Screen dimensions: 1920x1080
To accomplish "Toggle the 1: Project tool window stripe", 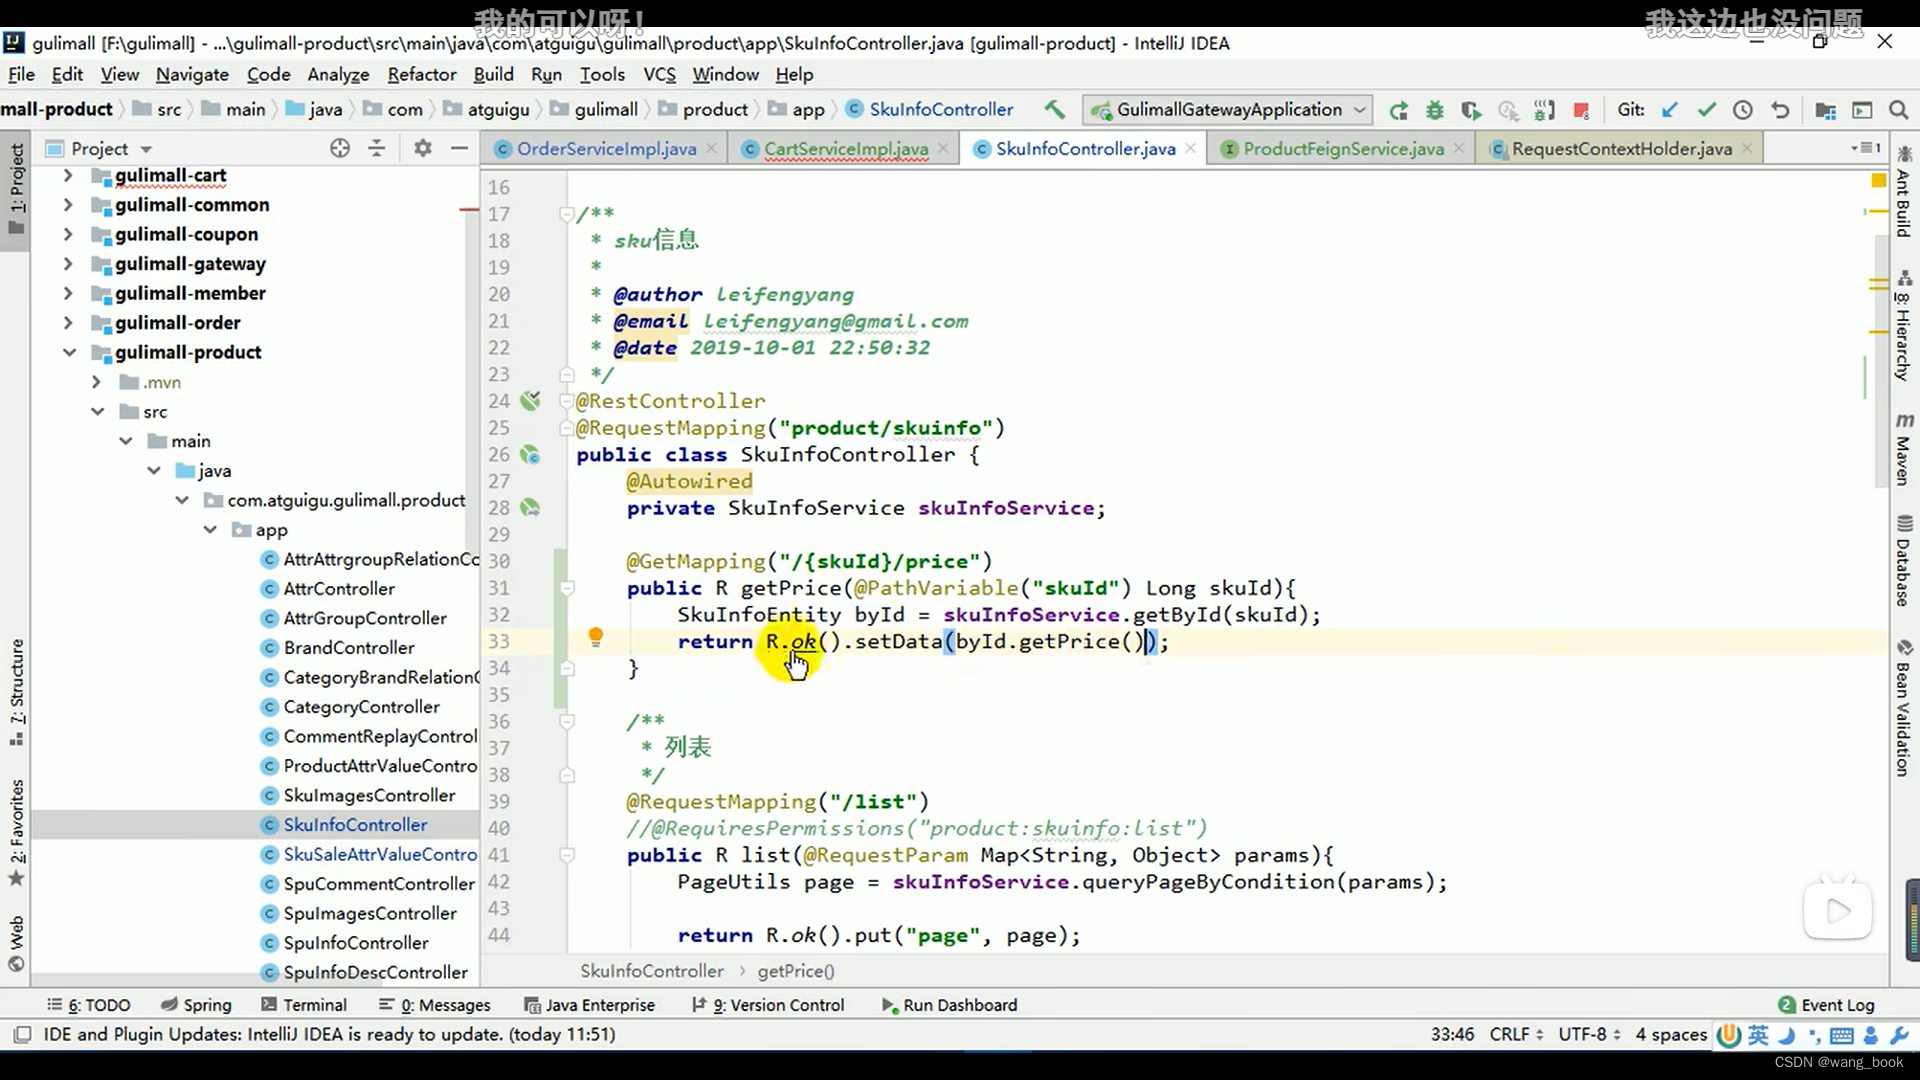I will (17, 188).
